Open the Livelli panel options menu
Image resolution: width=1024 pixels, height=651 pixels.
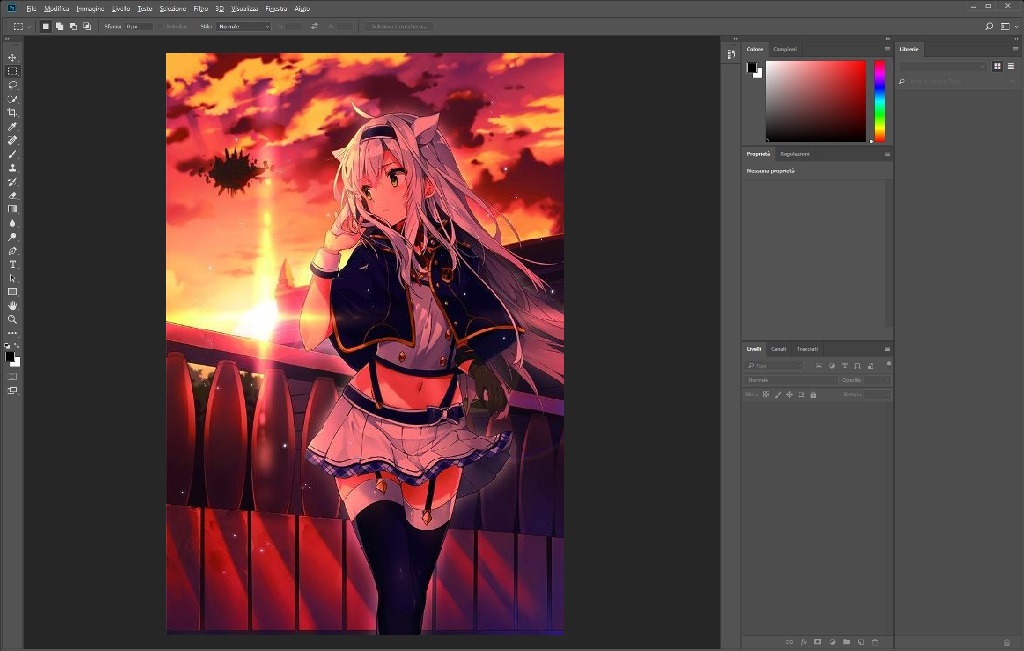(x=887, y=349)
